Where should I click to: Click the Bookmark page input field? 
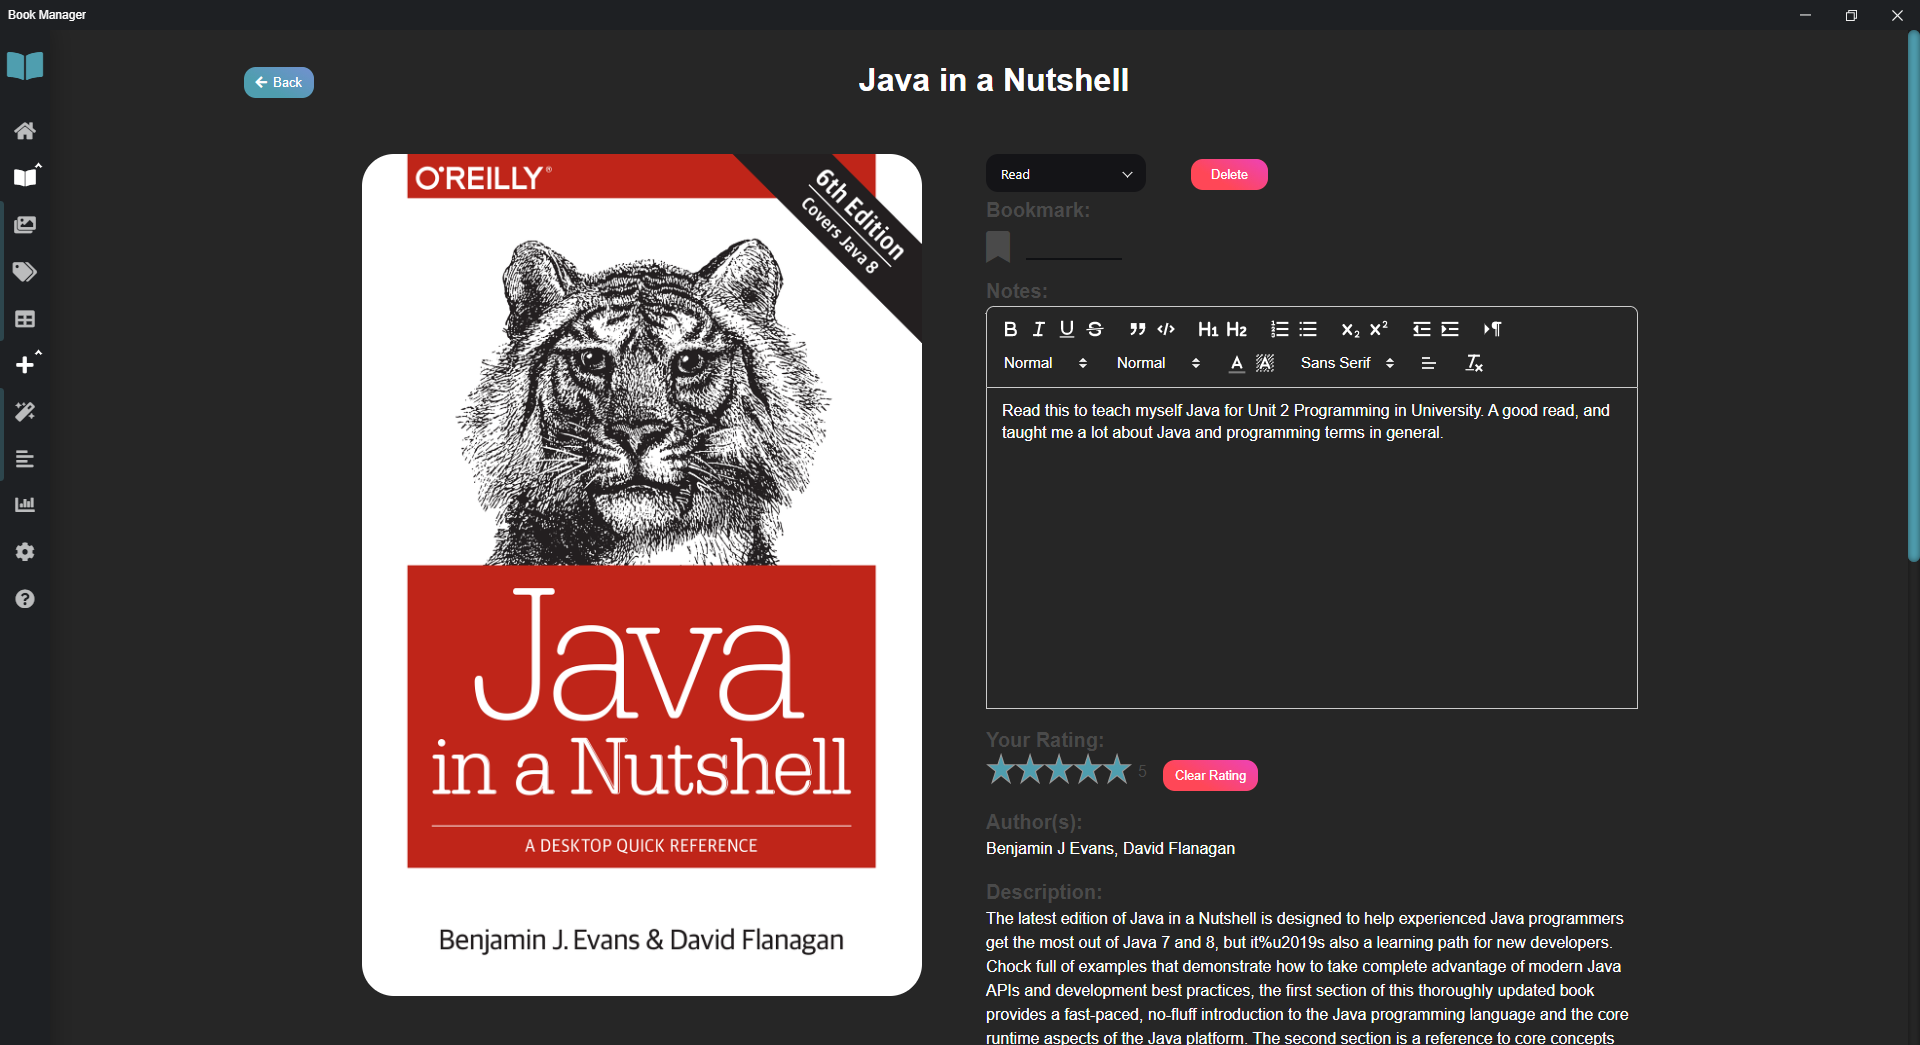tap(1074, 247)
